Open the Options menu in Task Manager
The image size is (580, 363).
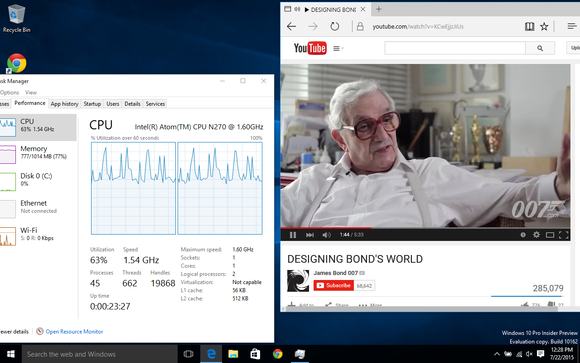[x=9, y=93]
